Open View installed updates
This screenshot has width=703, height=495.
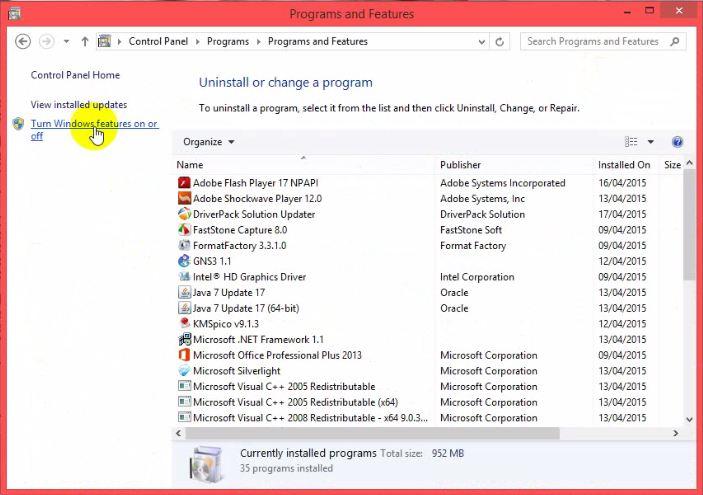[79, 104]
